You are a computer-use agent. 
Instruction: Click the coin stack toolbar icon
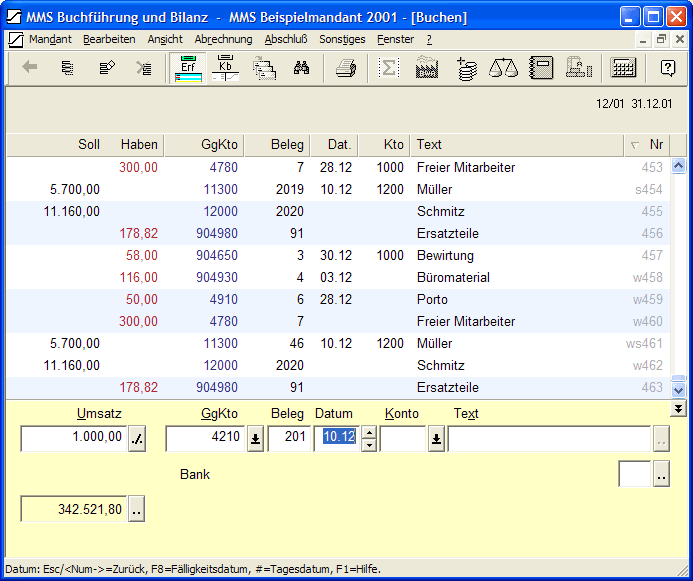click(x=467, y=68)
